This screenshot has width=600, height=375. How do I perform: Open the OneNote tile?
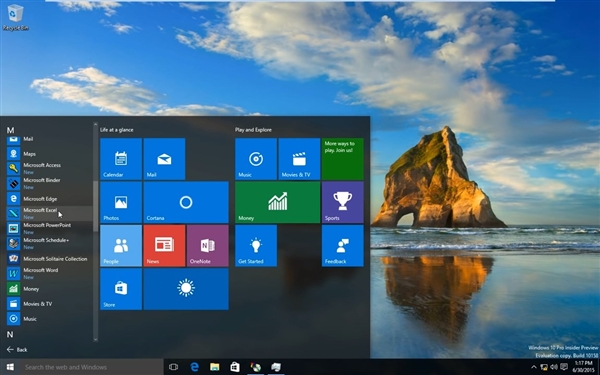point(208,246)
